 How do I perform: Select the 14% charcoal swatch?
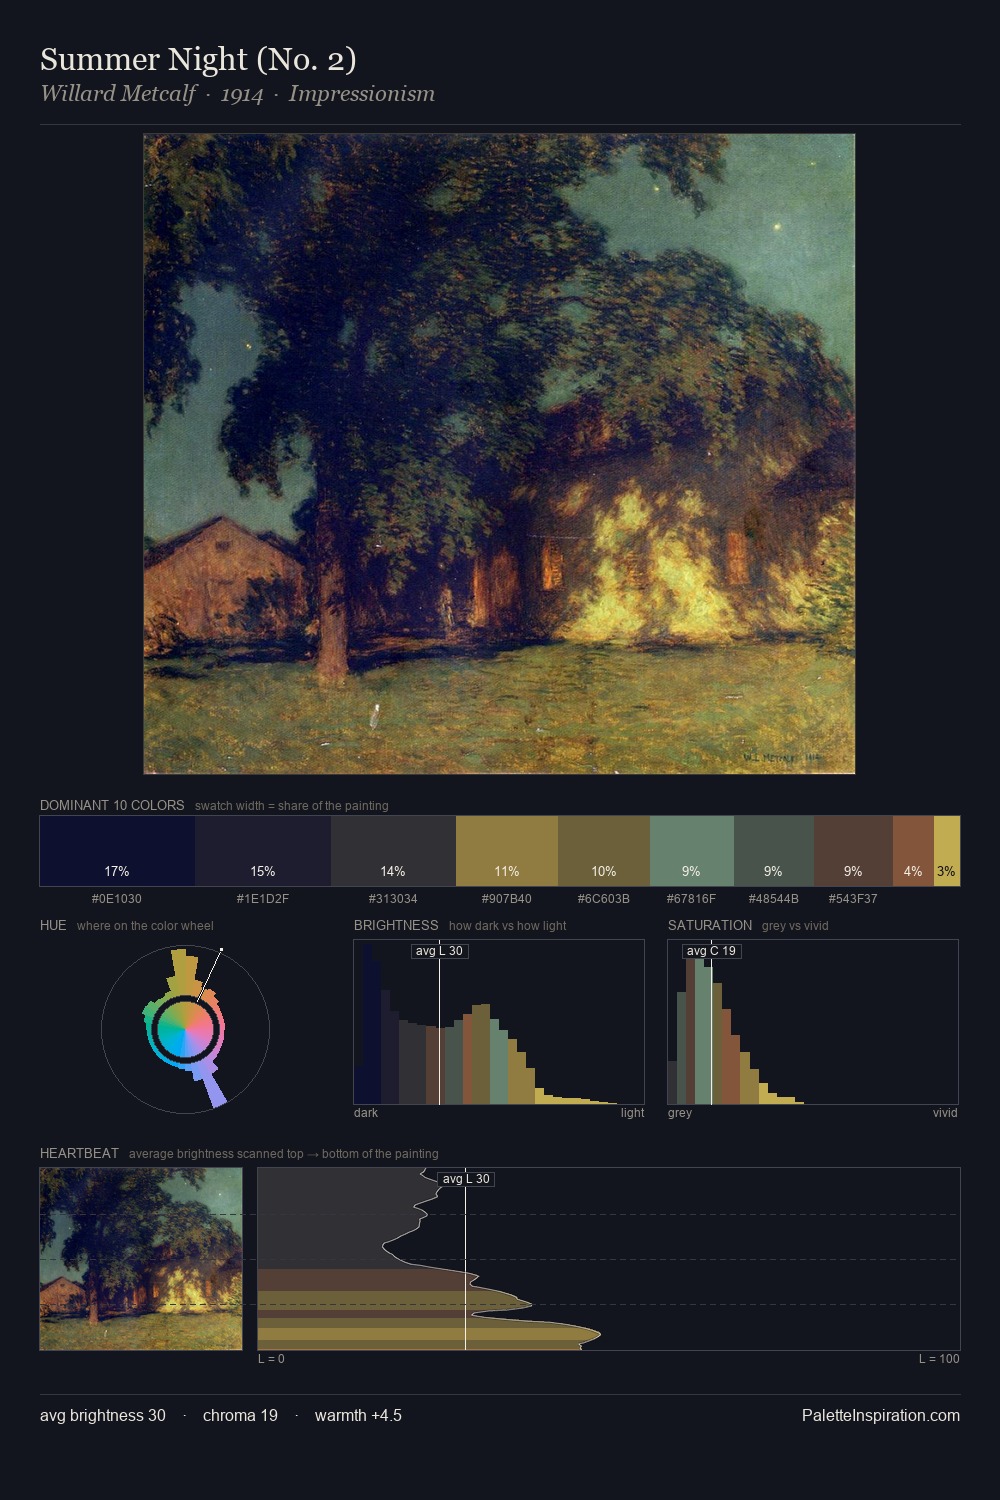(393, 851)
